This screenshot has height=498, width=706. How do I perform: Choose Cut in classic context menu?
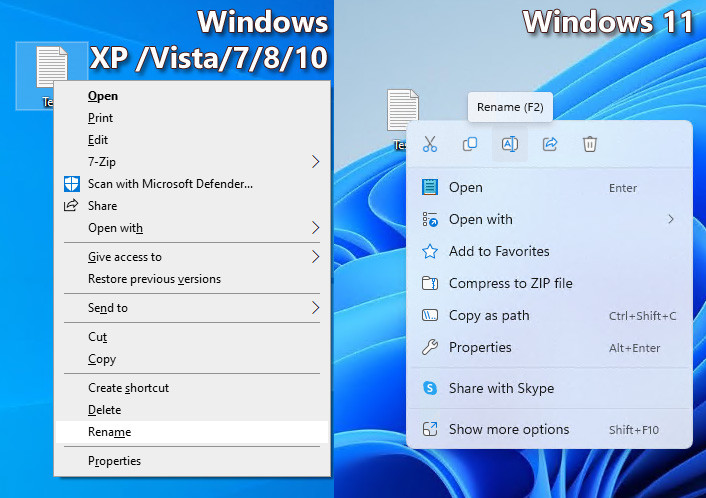[192, 337]
